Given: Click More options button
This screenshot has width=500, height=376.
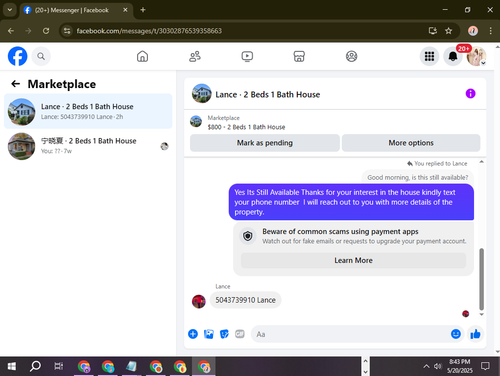Looking at the screenshot, I should tap(411, 143).
